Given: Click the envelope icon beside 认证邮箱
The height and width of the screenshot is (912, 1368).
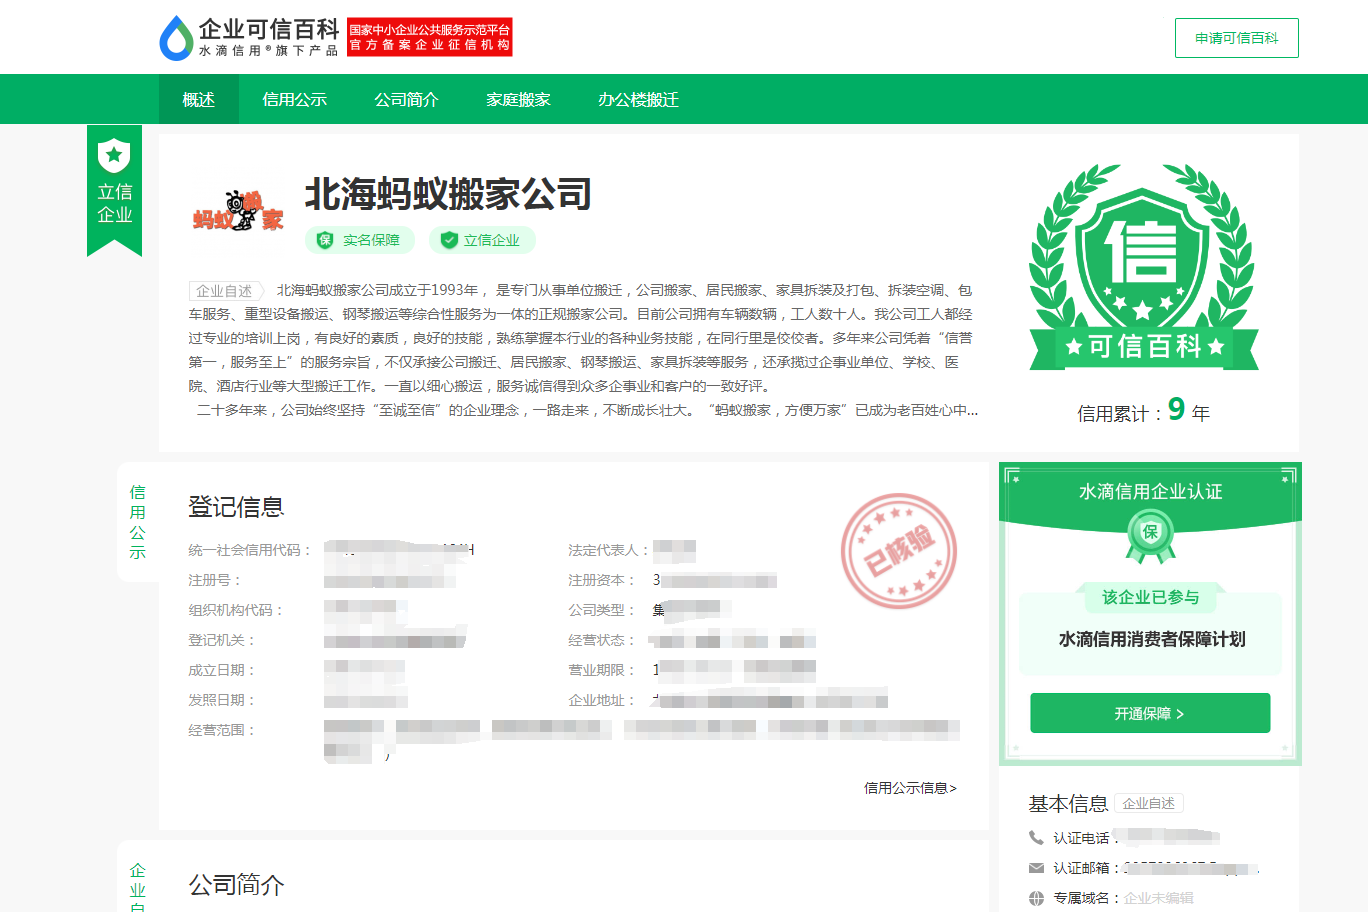Looking at the screenshot, I should pyautogui.click(x=1036, y=867).
